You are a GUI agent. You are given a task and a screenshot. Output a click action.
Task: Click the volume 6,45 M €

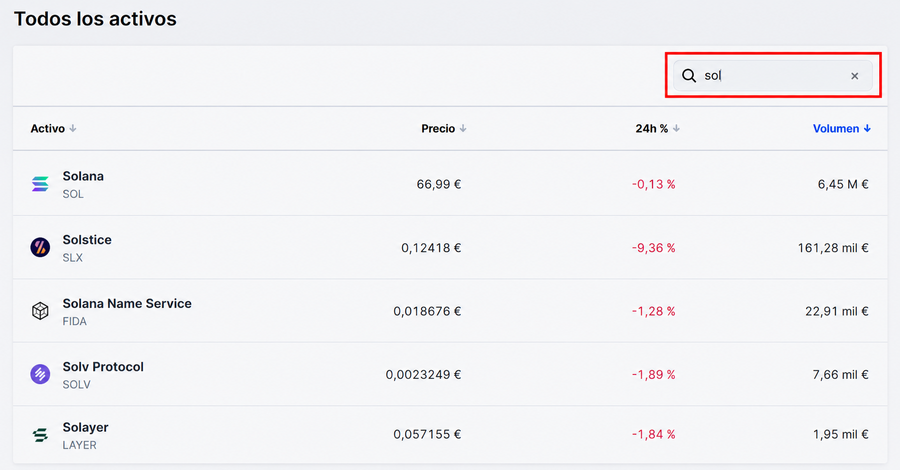click(843, 184)
